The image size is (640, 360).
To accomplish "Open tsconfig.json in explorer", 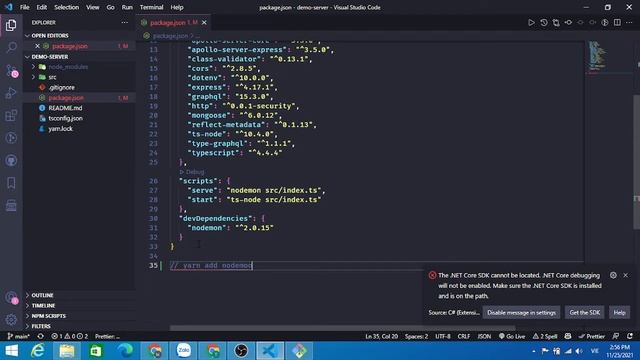I will pyautogui.click(x=65, y=118).
